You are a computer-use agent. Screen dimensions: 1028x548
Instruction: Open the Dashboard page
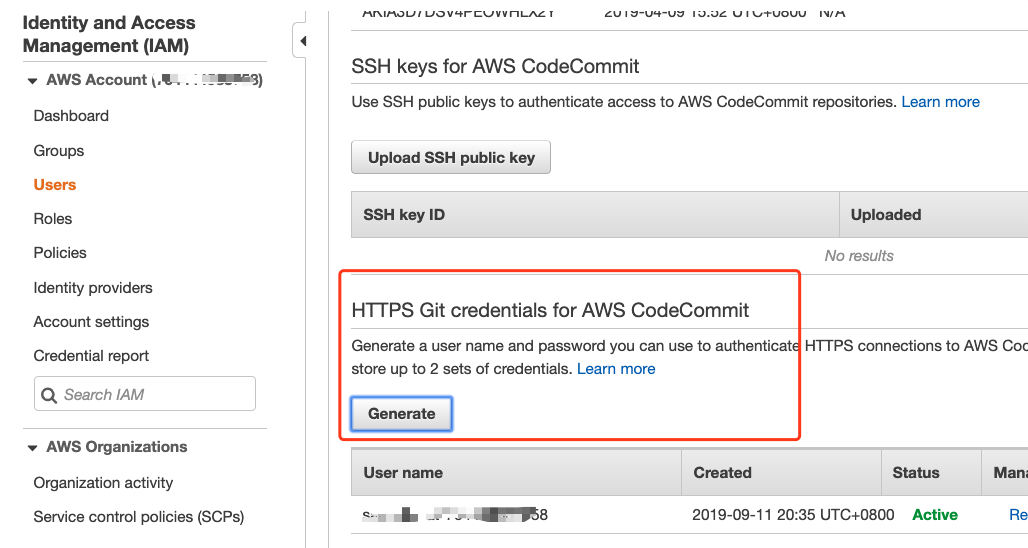click(71, 116)
